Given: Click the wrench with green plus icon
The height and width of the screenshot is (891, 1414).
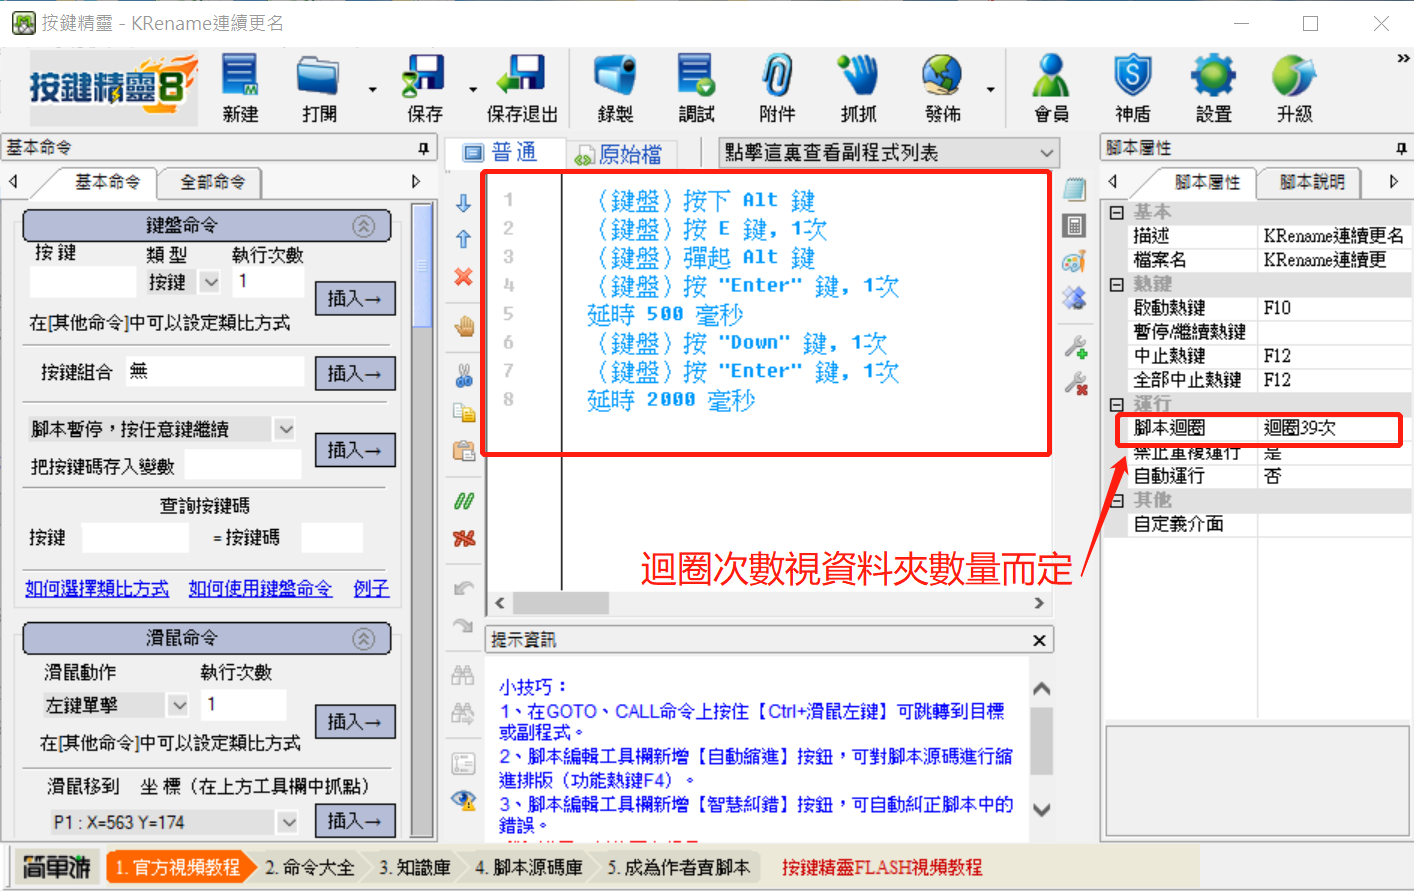Looking at the screenshot, I should [x=1076, y=347].
